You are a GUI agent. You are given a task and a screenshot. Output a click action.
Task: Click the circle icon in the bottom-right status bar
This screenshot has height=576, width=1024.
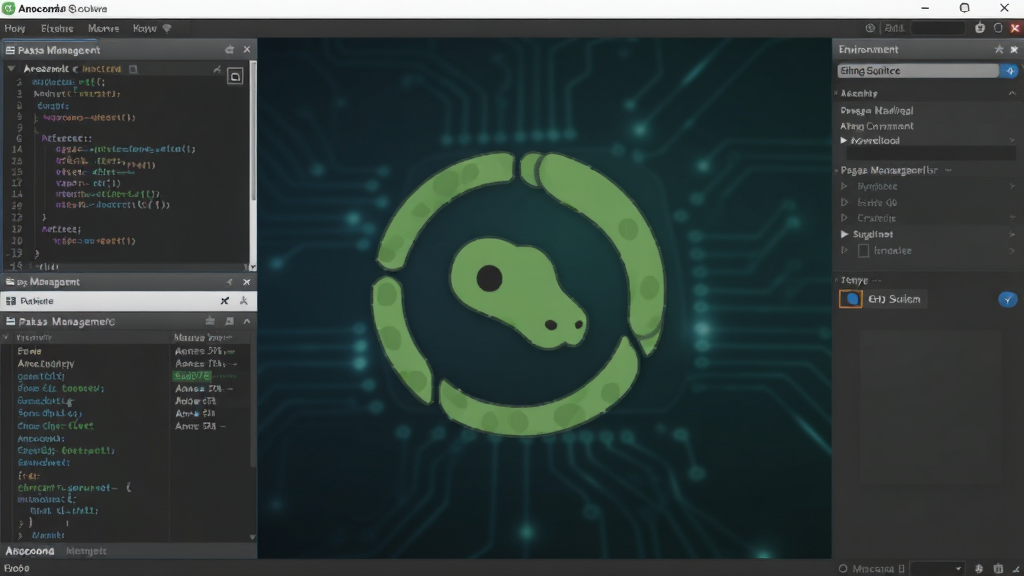point(843,568)
